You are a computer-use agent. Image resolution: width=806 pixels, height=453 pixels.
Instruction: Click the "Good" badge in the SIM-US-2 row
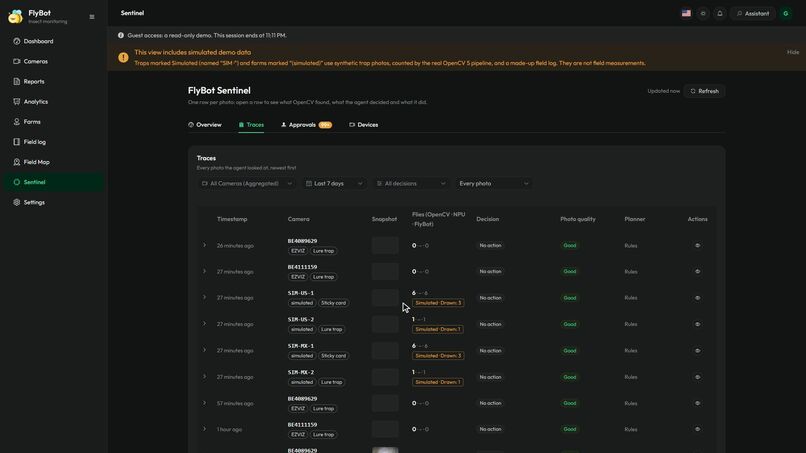[x=570, y=324]
